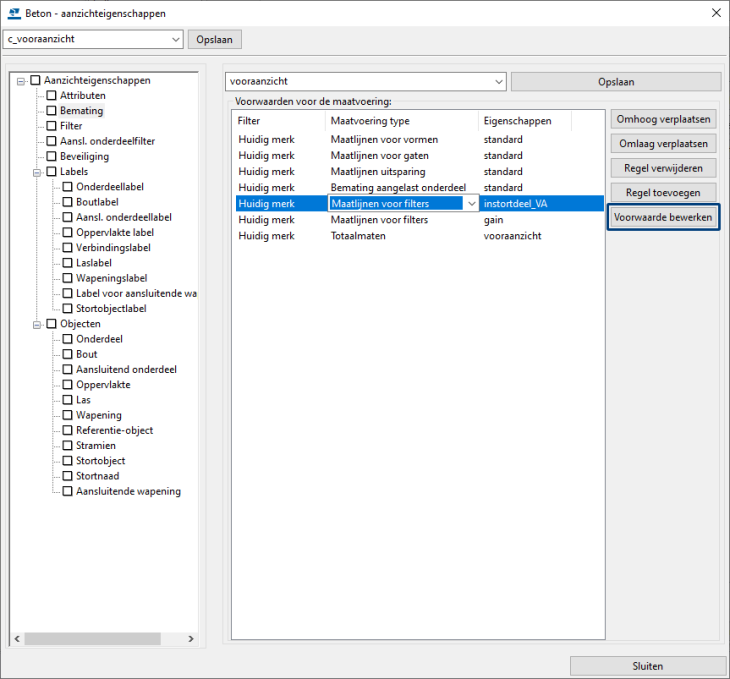Select the Totaalmaten row in the list
Image resolution: width=730 pixels, height=679 pixels.
coord(358,235)
